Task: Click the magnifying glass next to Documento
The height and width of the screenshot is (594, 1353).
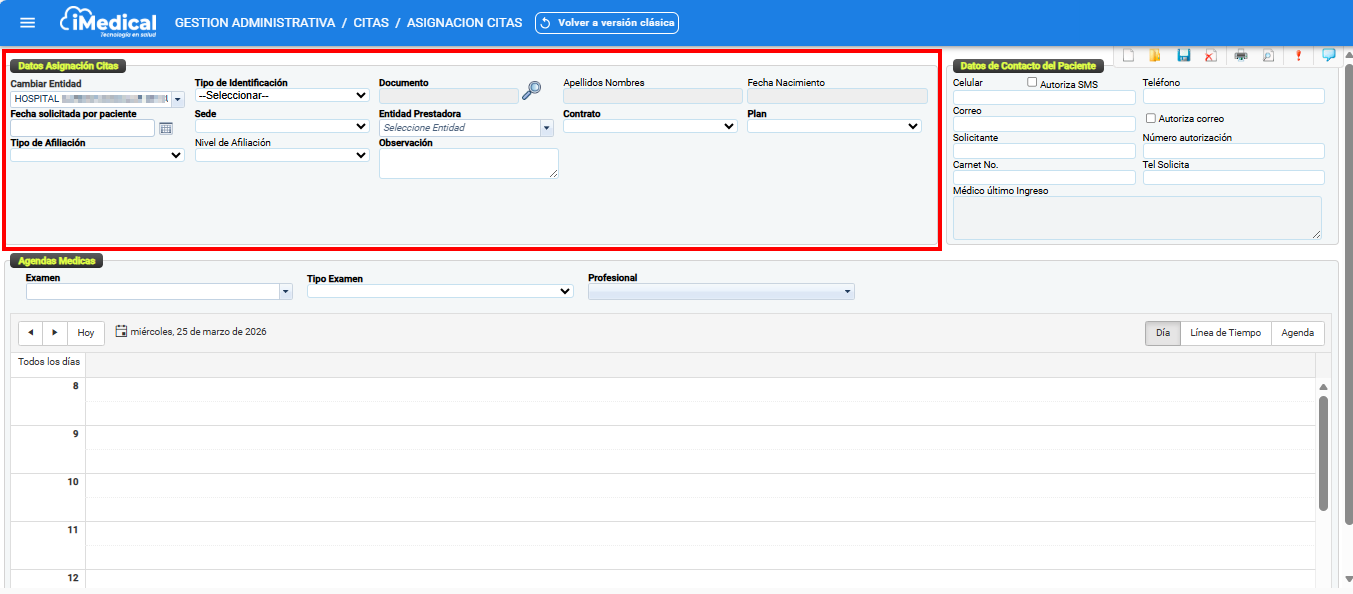Action: (532, 91)
